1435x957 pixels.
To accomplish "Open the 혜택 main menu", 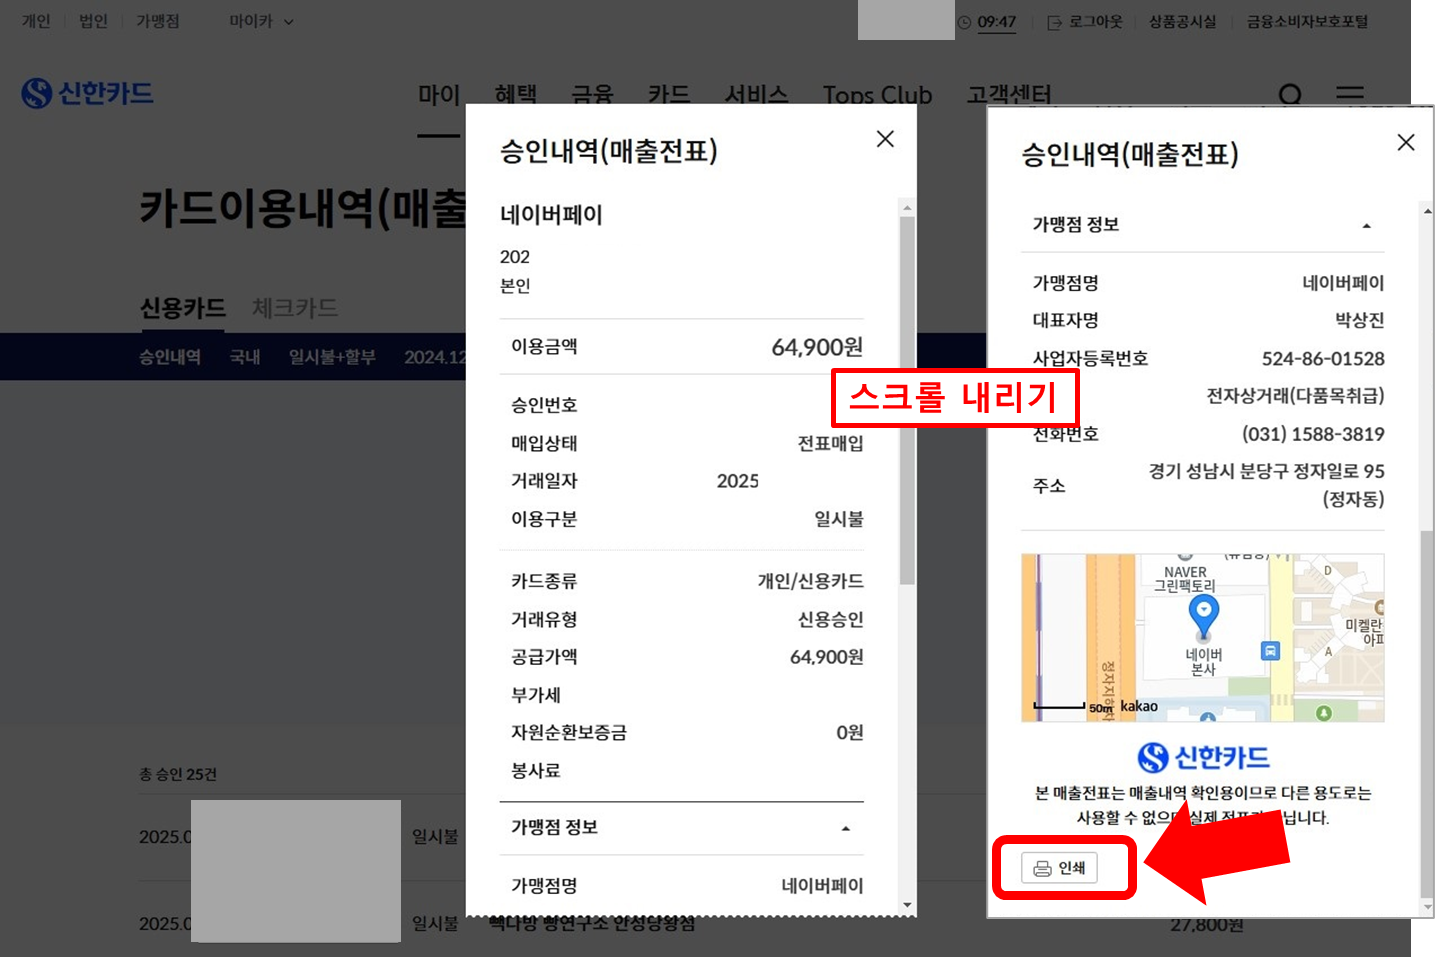I will 515,95.
